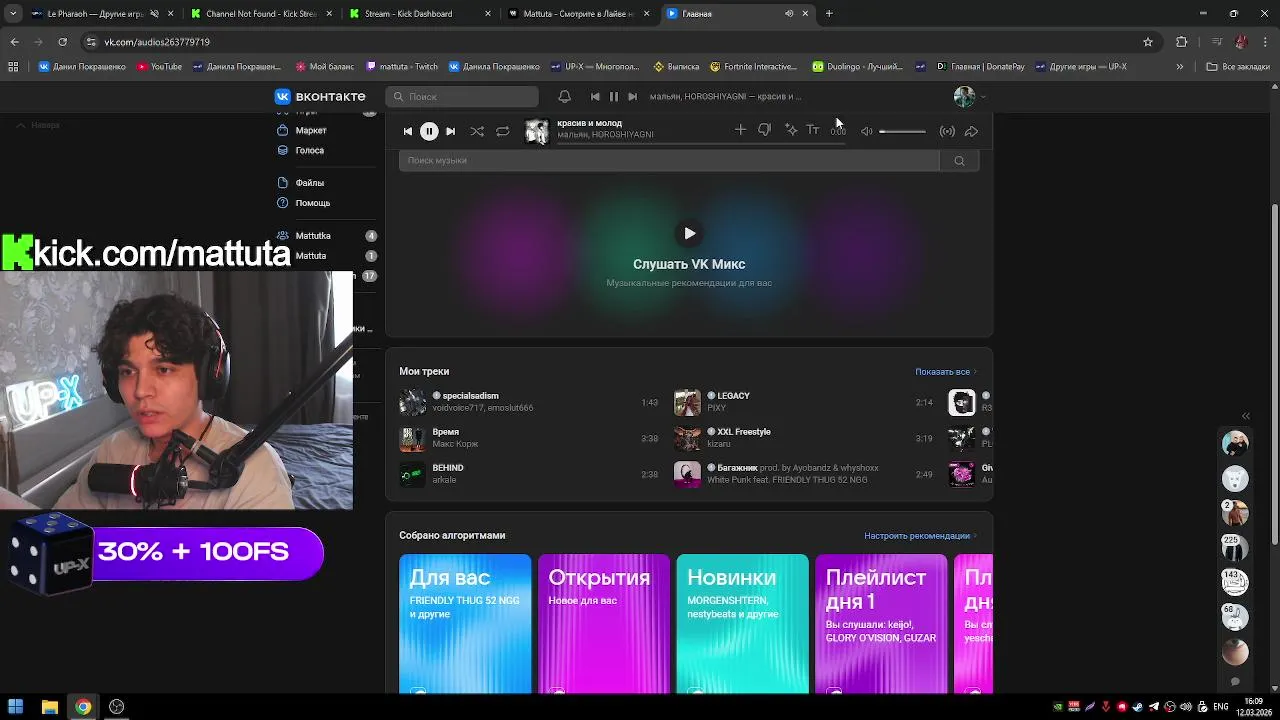The width and height of the screenshot is (1280, 720).
Task: Open the Плейлист дня 1 card
Action: pos(881,624)
